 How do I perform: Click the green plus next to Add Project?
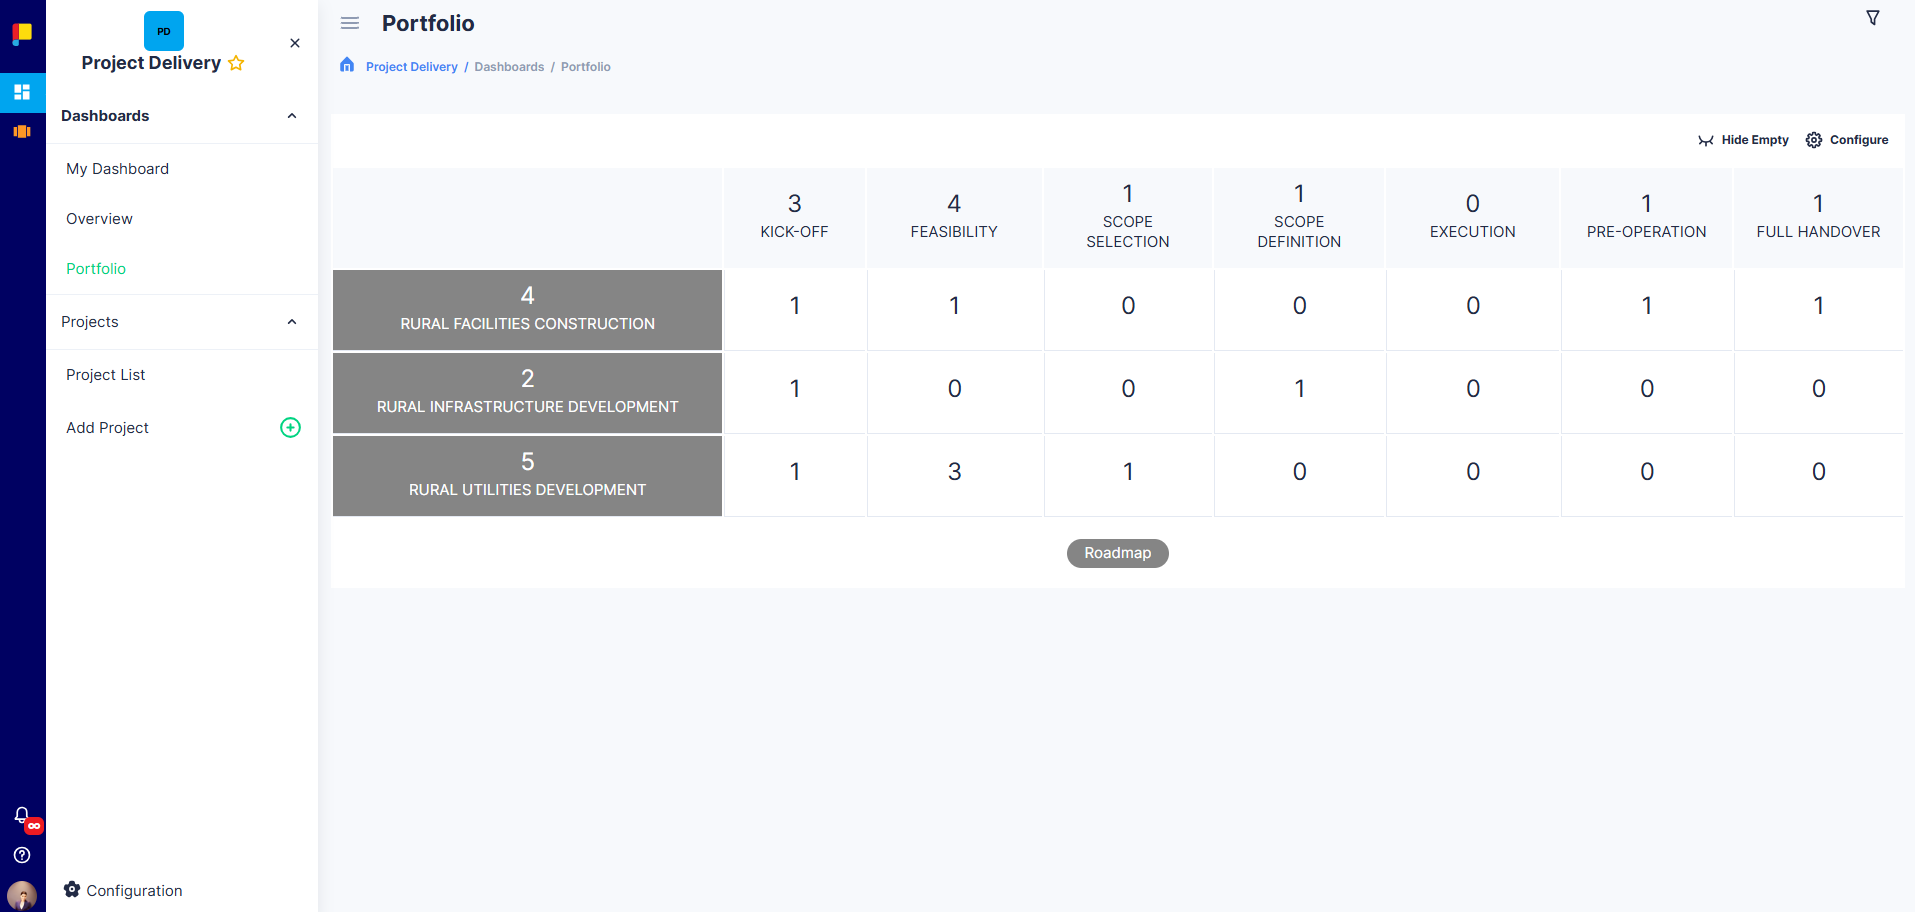click(x=290, y=427)
